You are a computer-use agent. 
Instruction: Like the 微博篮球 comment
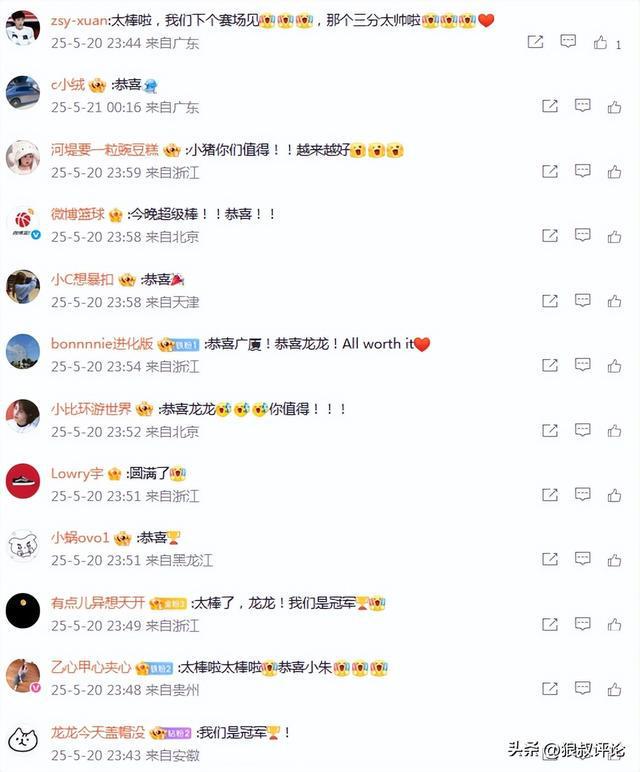coord(614,236)
